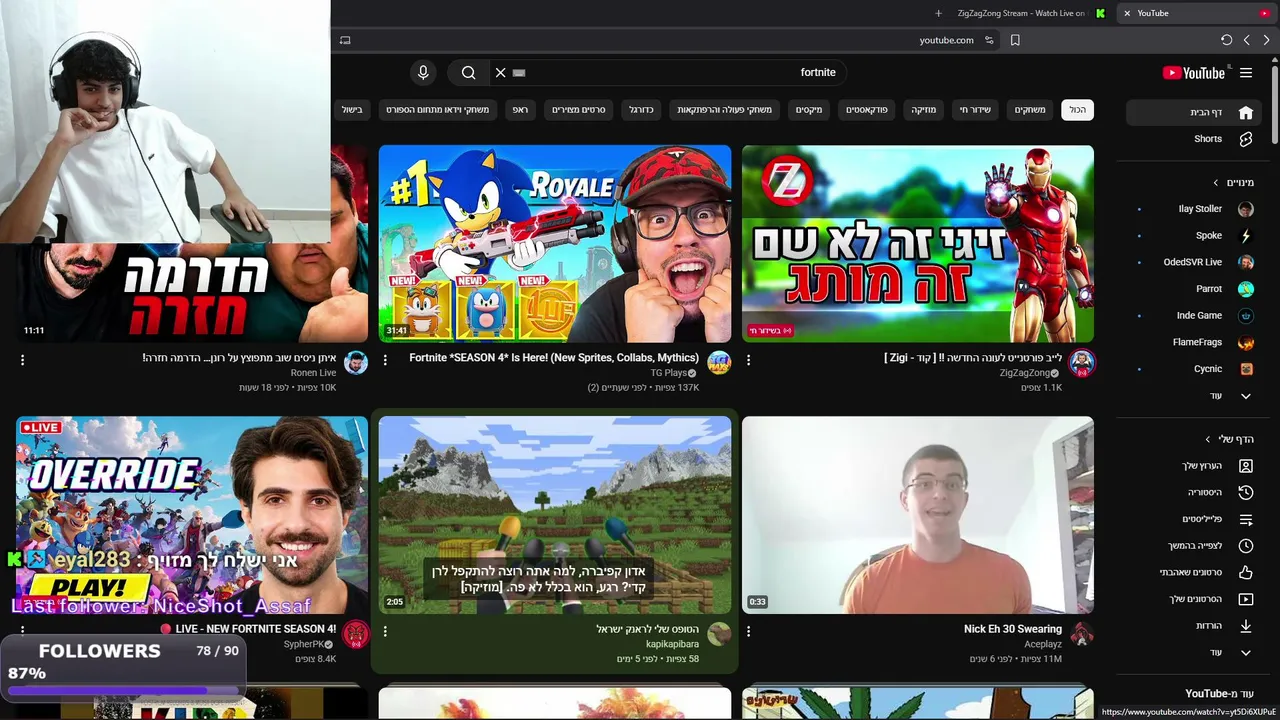Click the Aceplayz channel avatar
This screenshot has height=720, width=1280.
click(1081, 634)
